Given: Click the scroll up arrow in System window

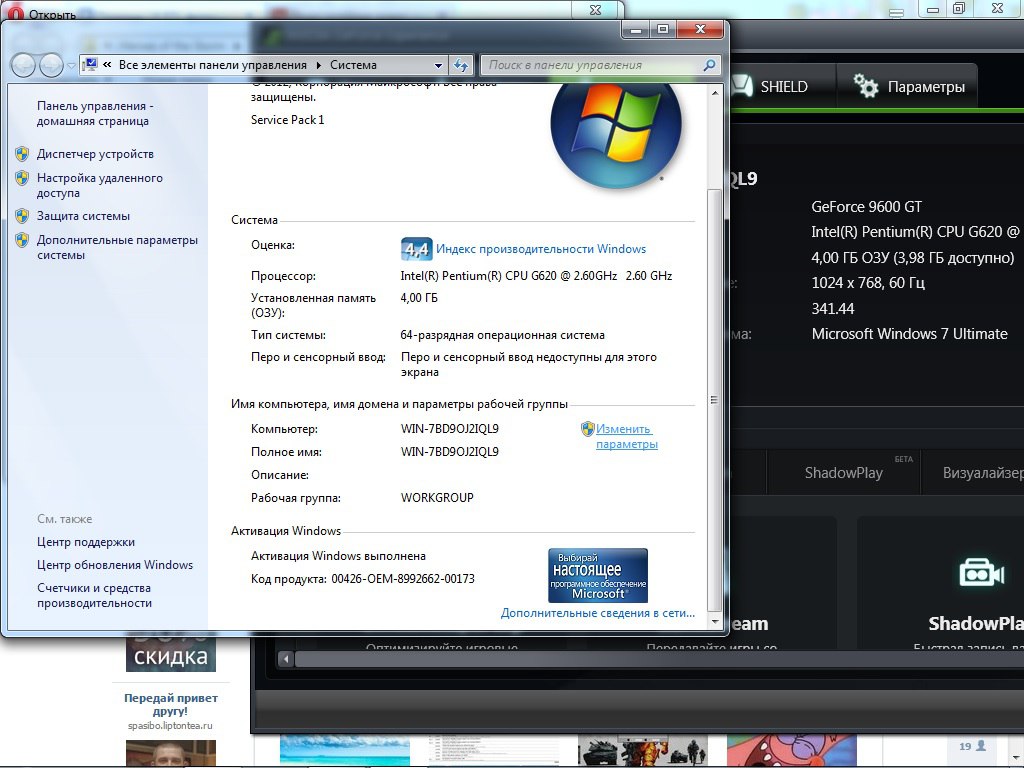Looking at the screenshot, I should click(714, 93).
